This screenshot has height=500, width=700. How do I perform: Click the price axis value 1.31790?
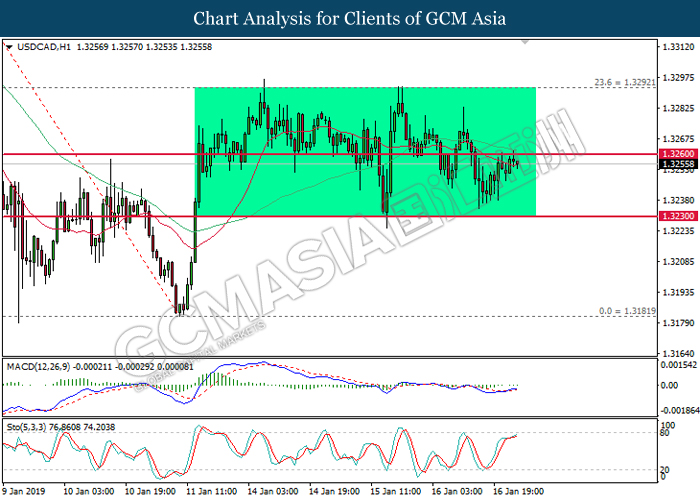pos(678,323)
